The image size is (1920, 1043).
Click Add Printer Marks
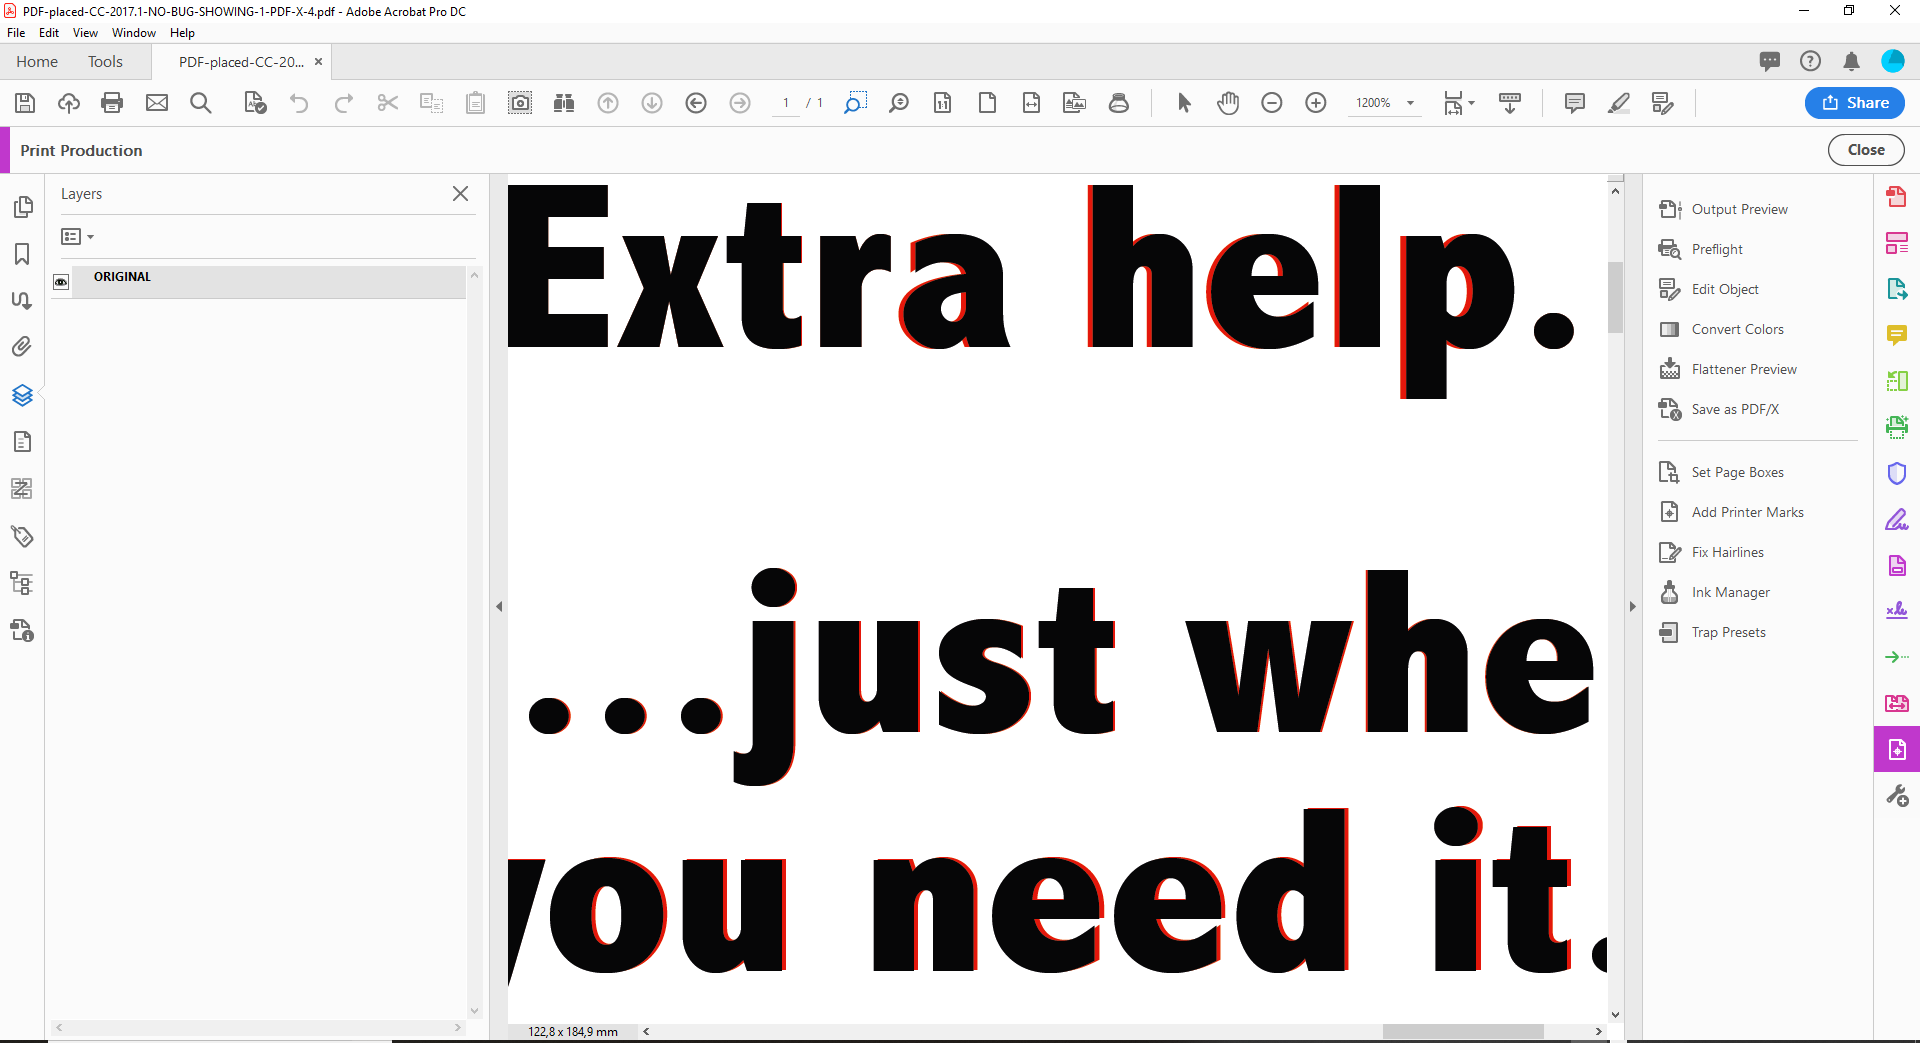pyautogui.click(x=1747, y=512)
